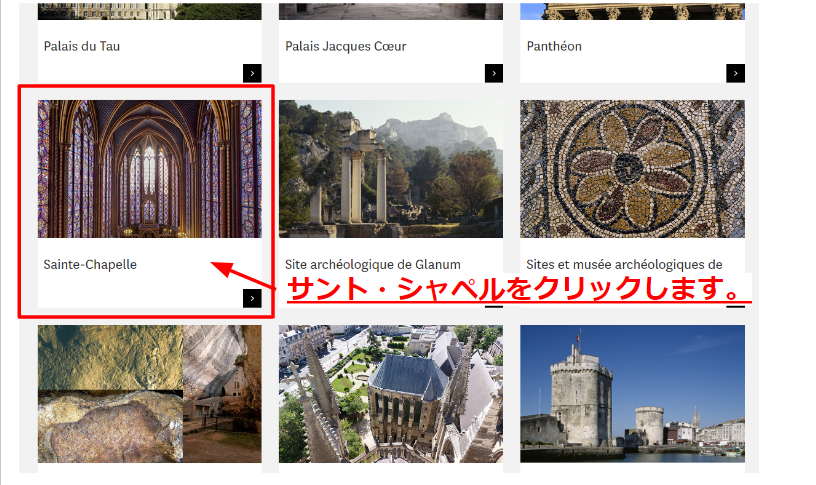The width and height of the screenshot is (816, 485).
Task: Click the arrow icon on Sainte-Chapelle card
Action: tap(252, 298)
